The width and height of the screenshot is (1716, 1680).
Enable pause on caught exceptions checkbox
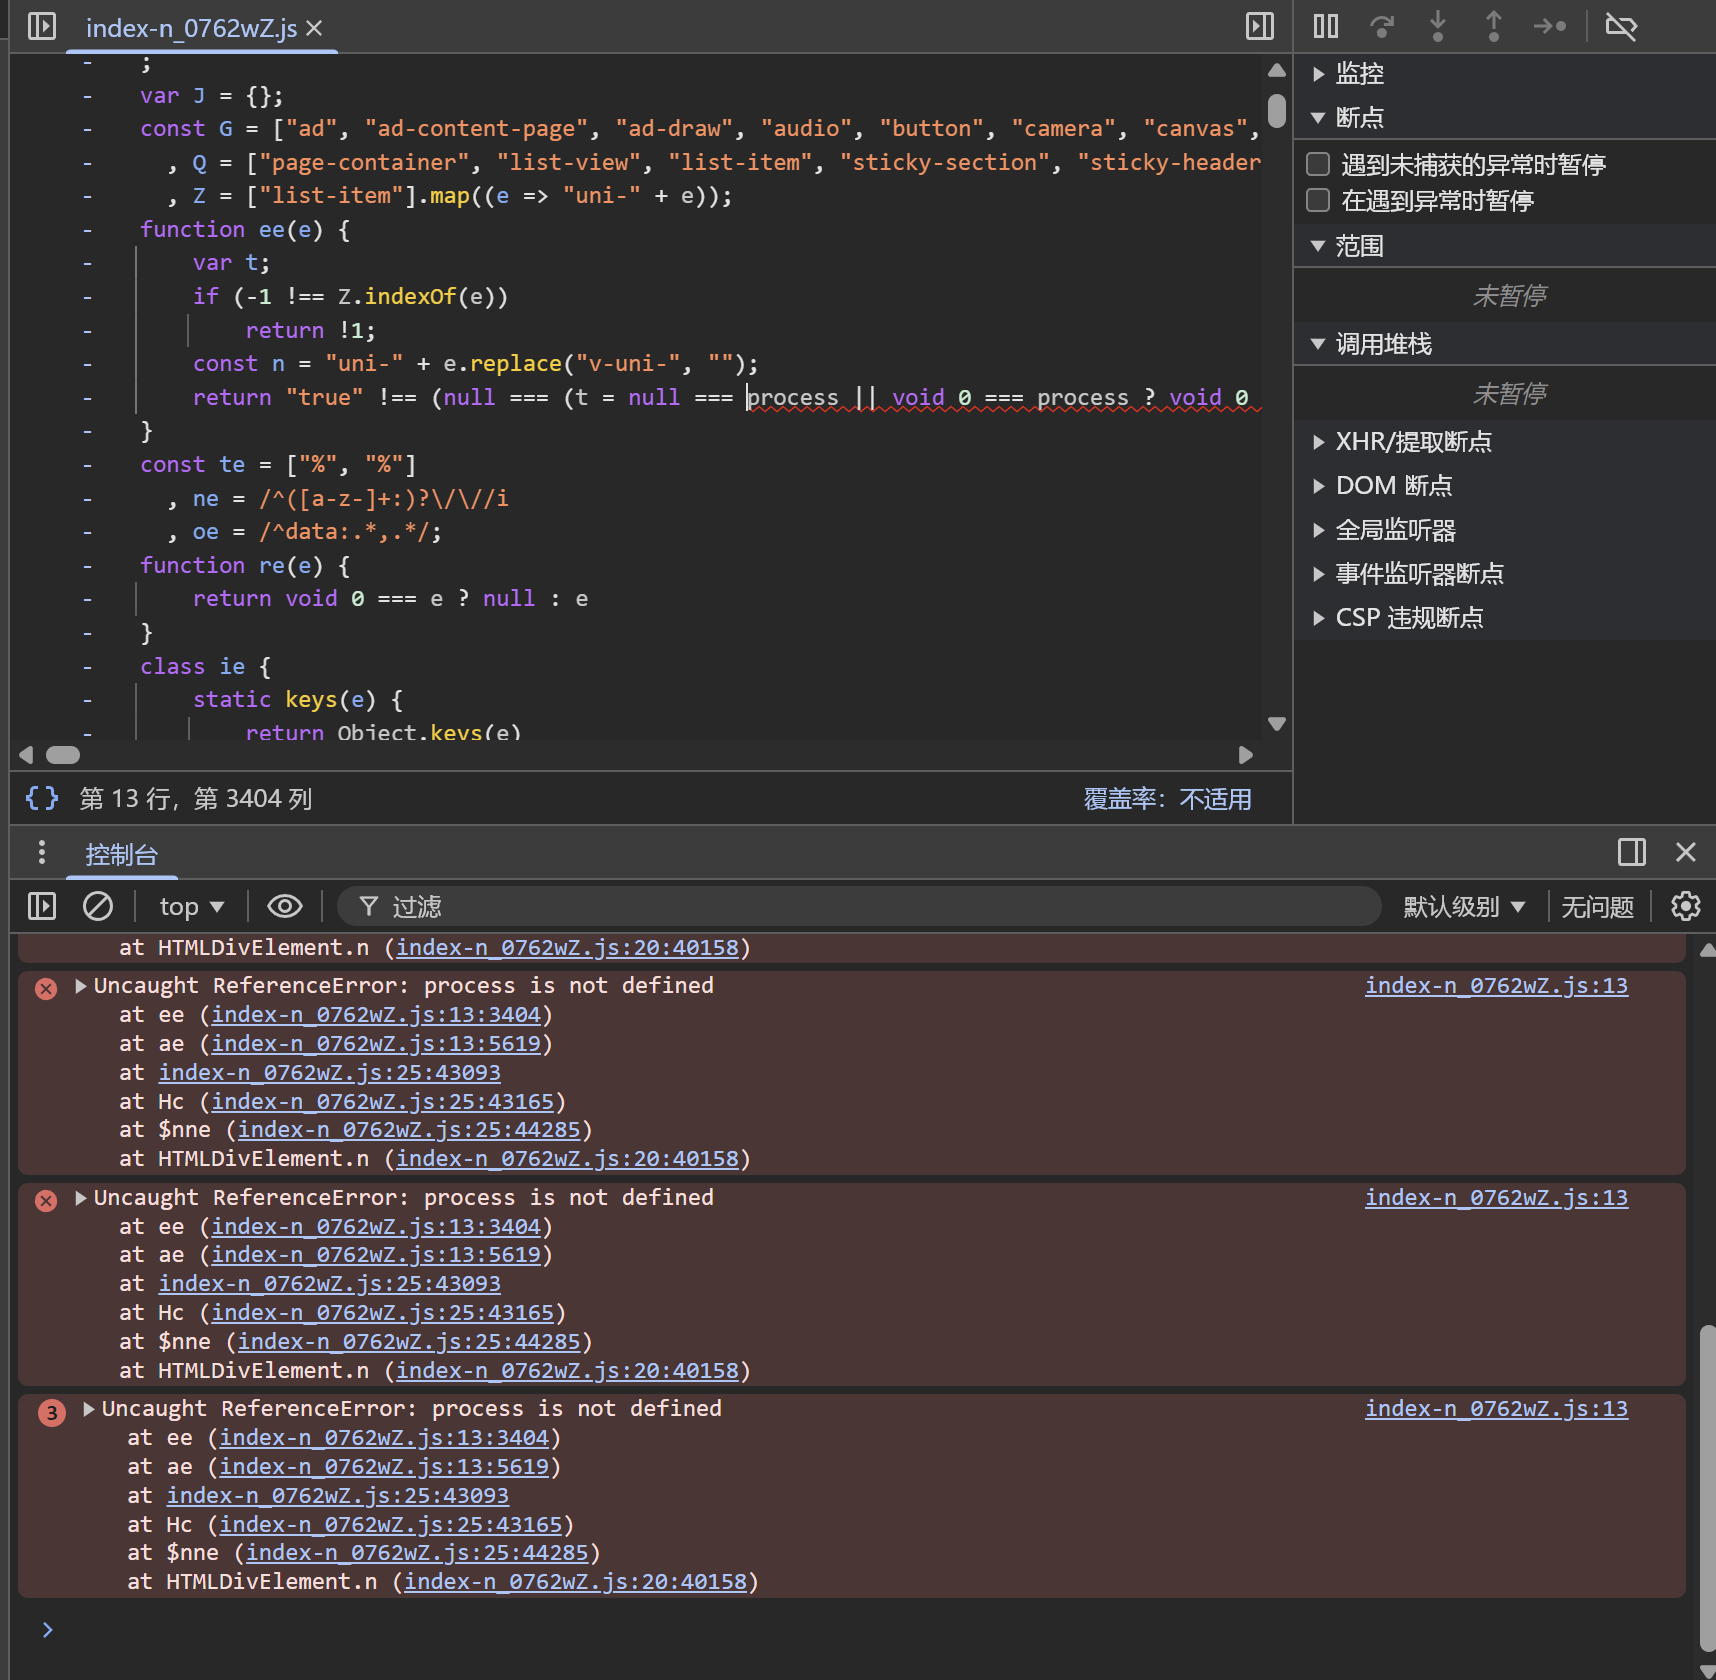[x=1318, y=201]
